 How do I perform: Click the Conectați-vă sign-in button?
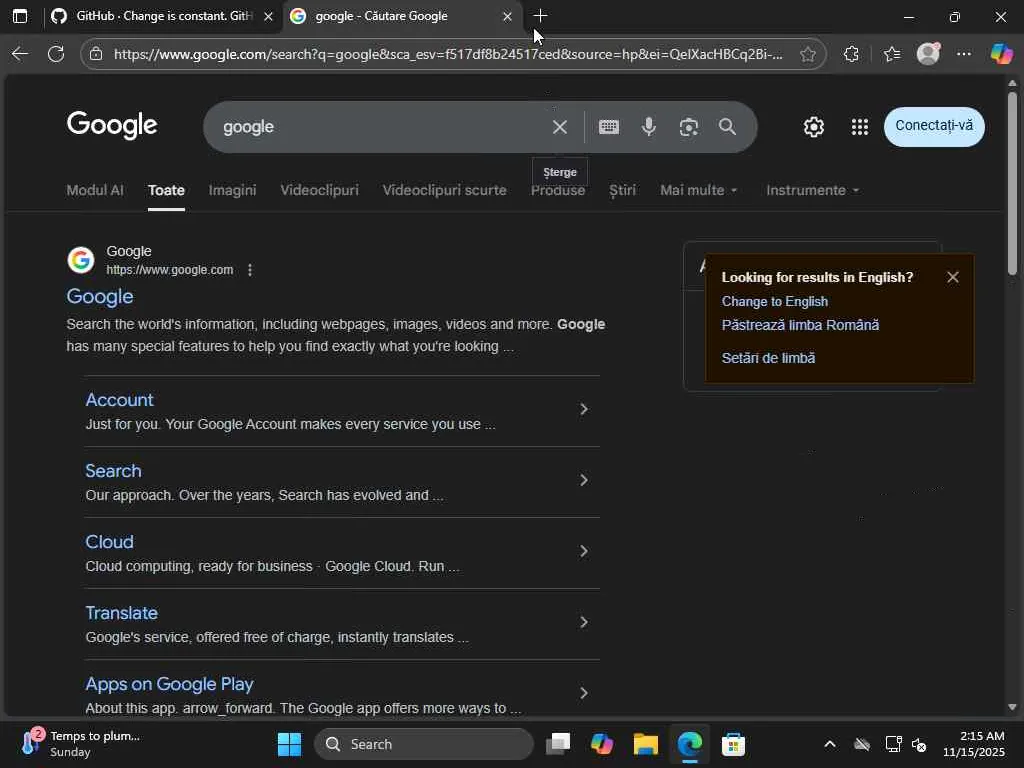pyautogui.click(x=934, y=126)
